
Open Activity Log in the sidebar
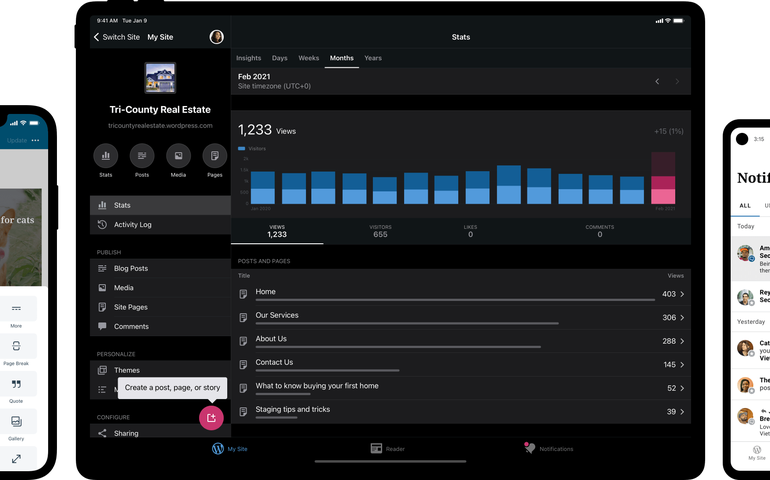point(133,224)
